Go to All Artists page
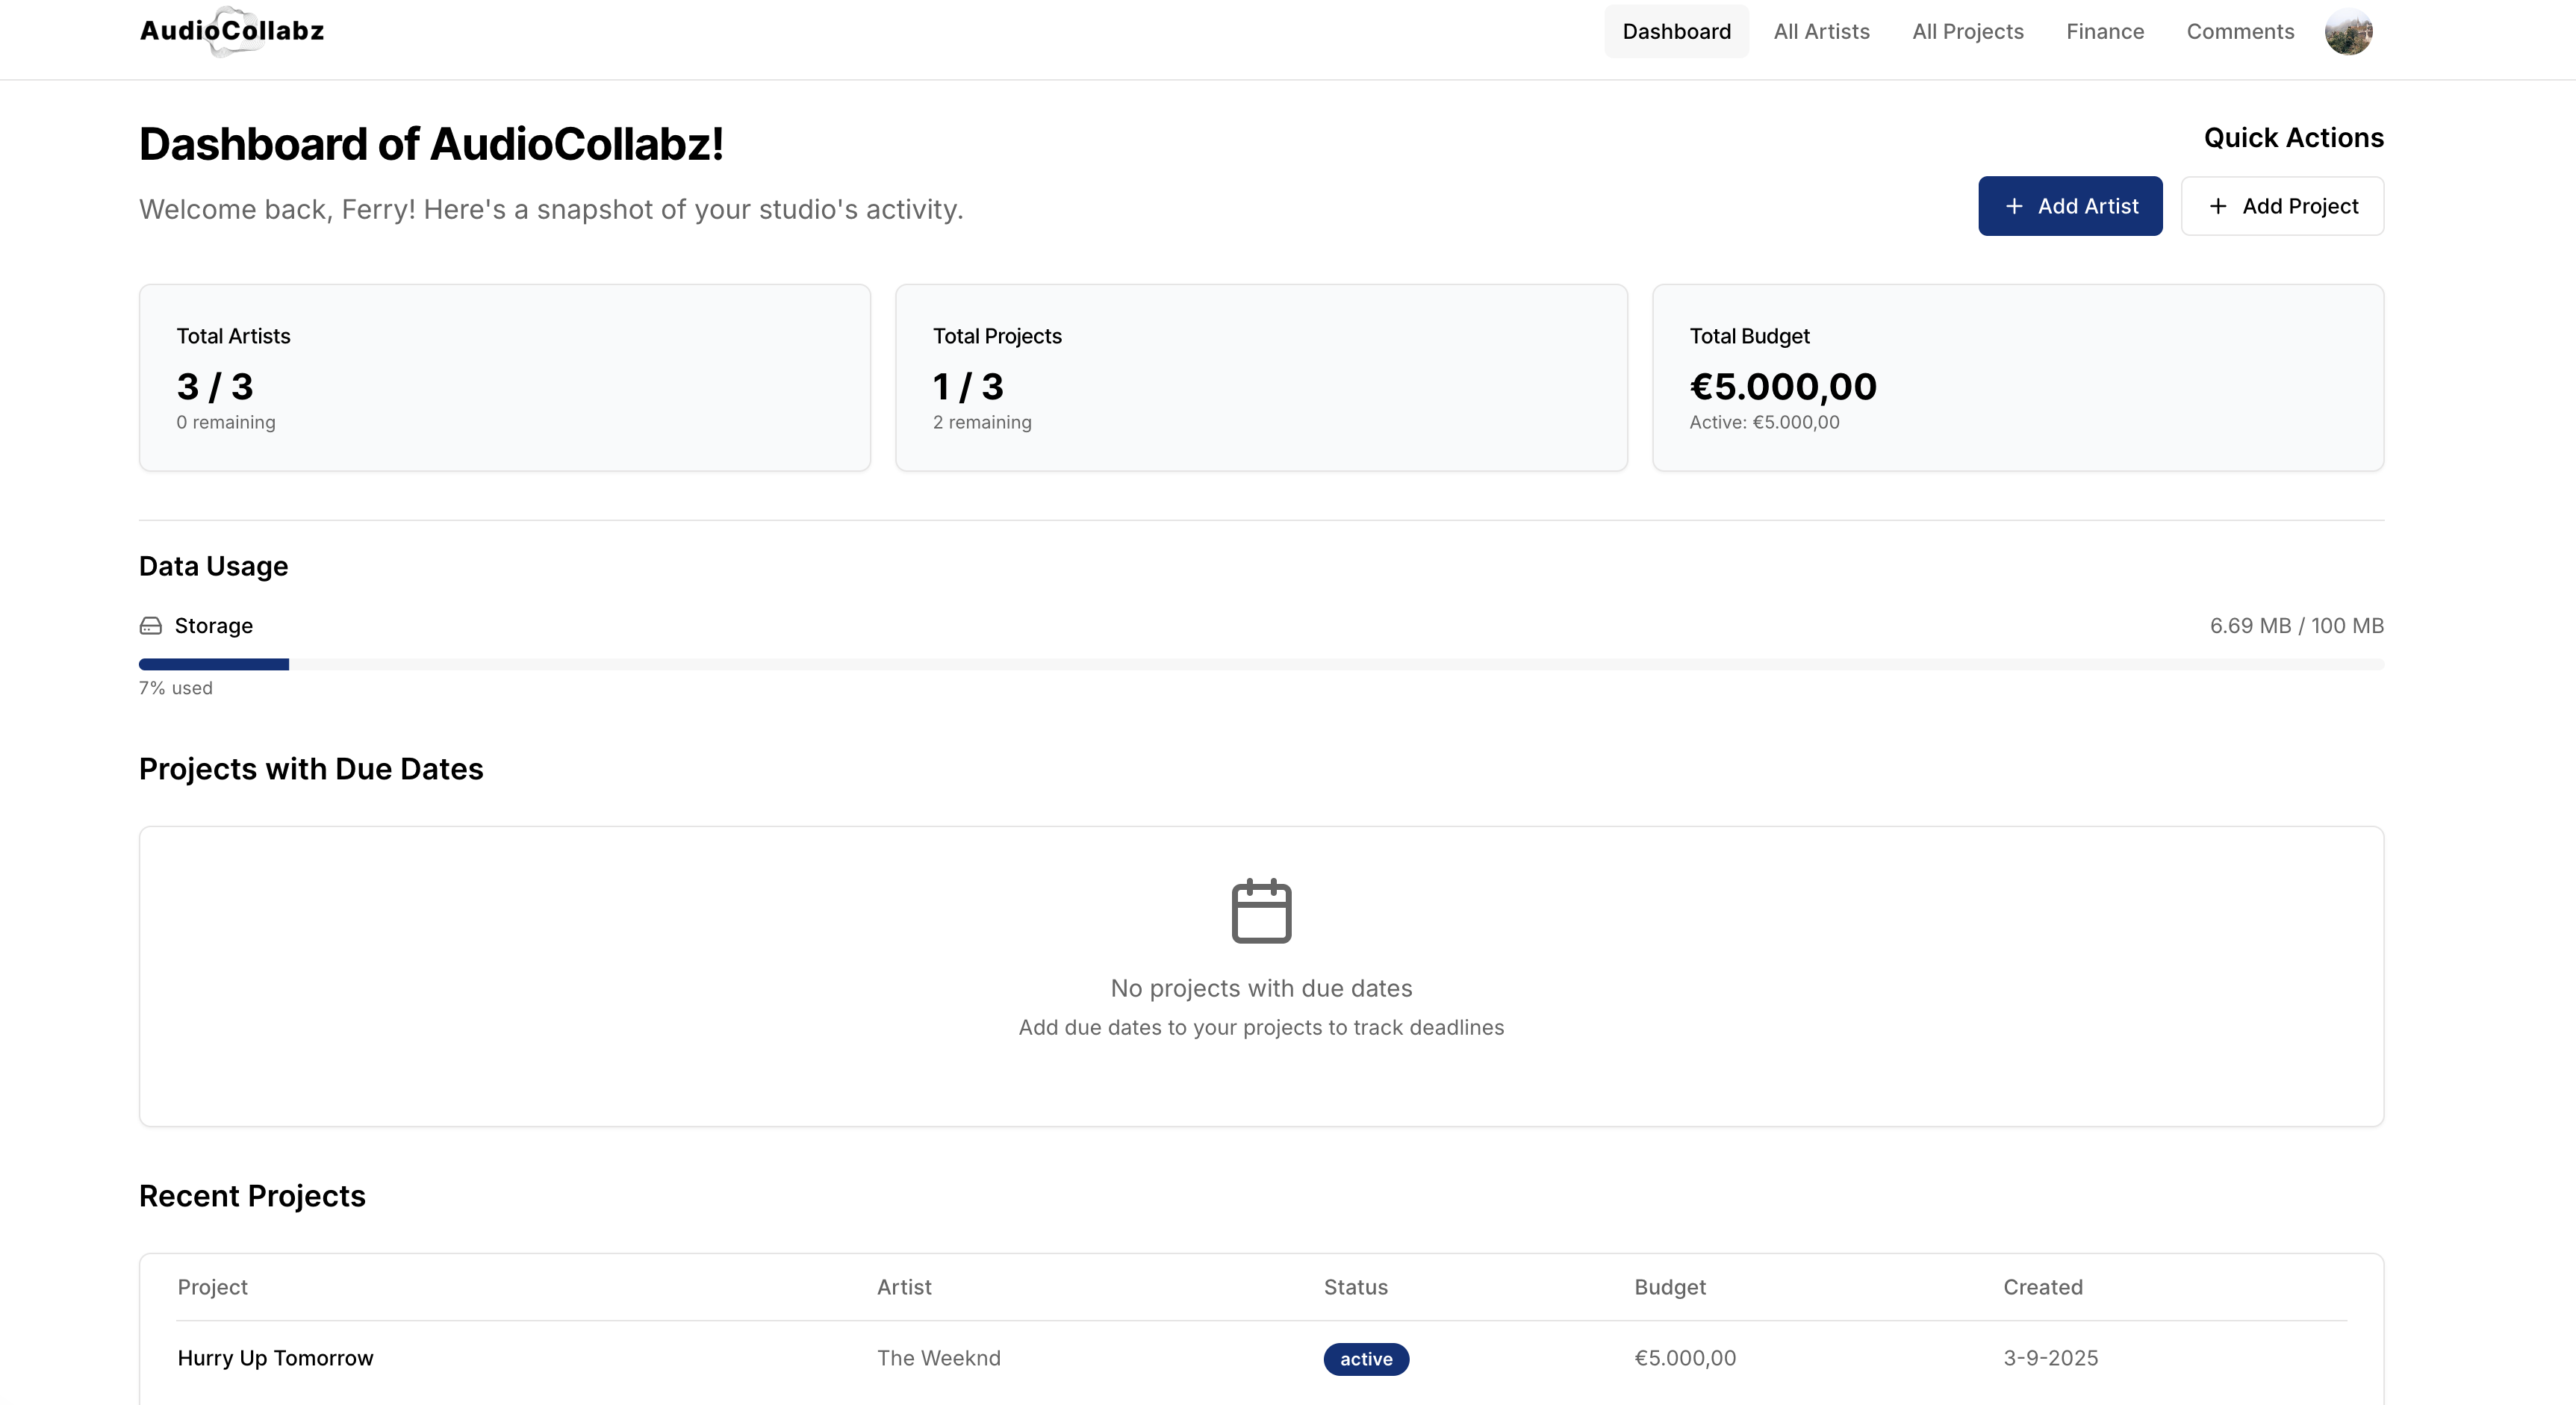The image size is (2576, 1405). click(1821, 31)
